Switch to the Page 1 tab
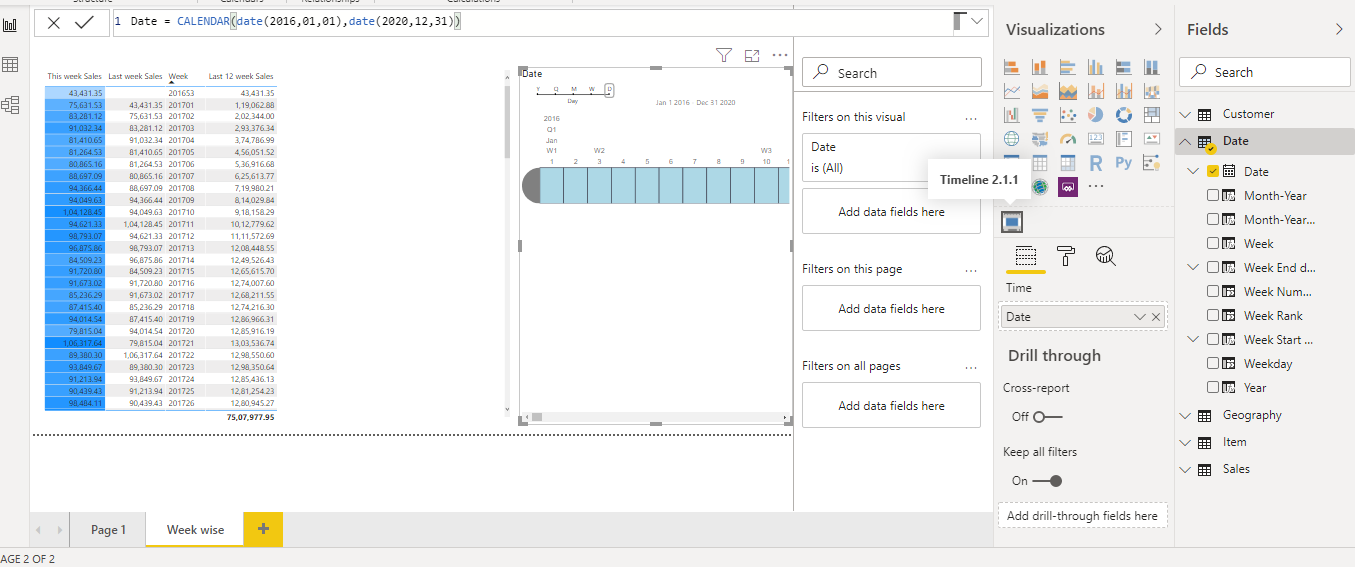1355x567 pixels. (x=108, y=529)
